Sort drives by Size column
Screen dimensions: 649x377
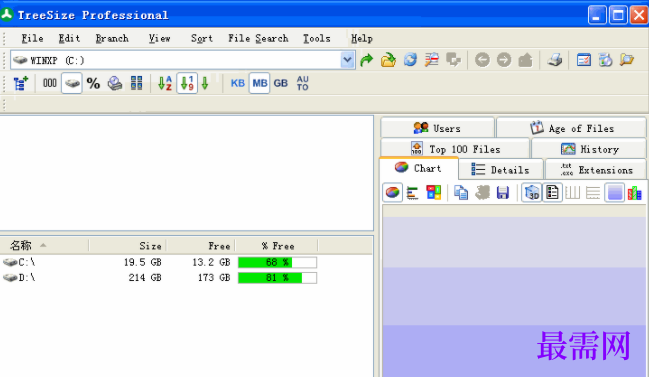[x=127, y=246]
